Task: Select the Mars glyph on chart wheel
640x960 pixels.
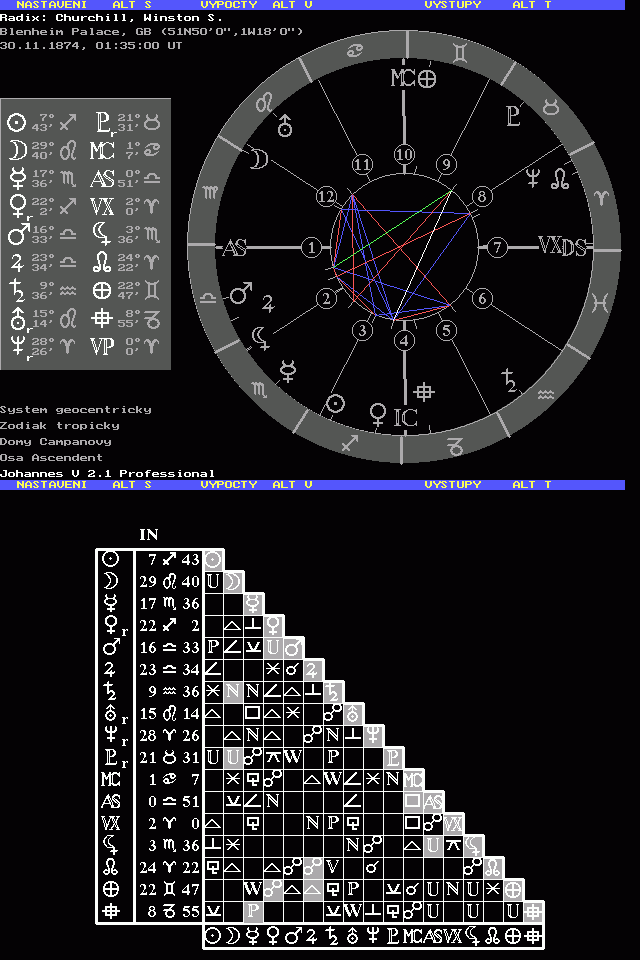Action: coord(241,295)
